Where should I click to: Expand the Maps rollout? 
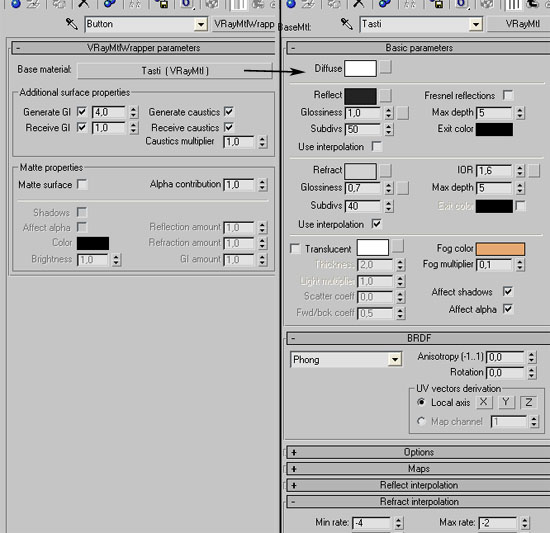coord(418,468)
